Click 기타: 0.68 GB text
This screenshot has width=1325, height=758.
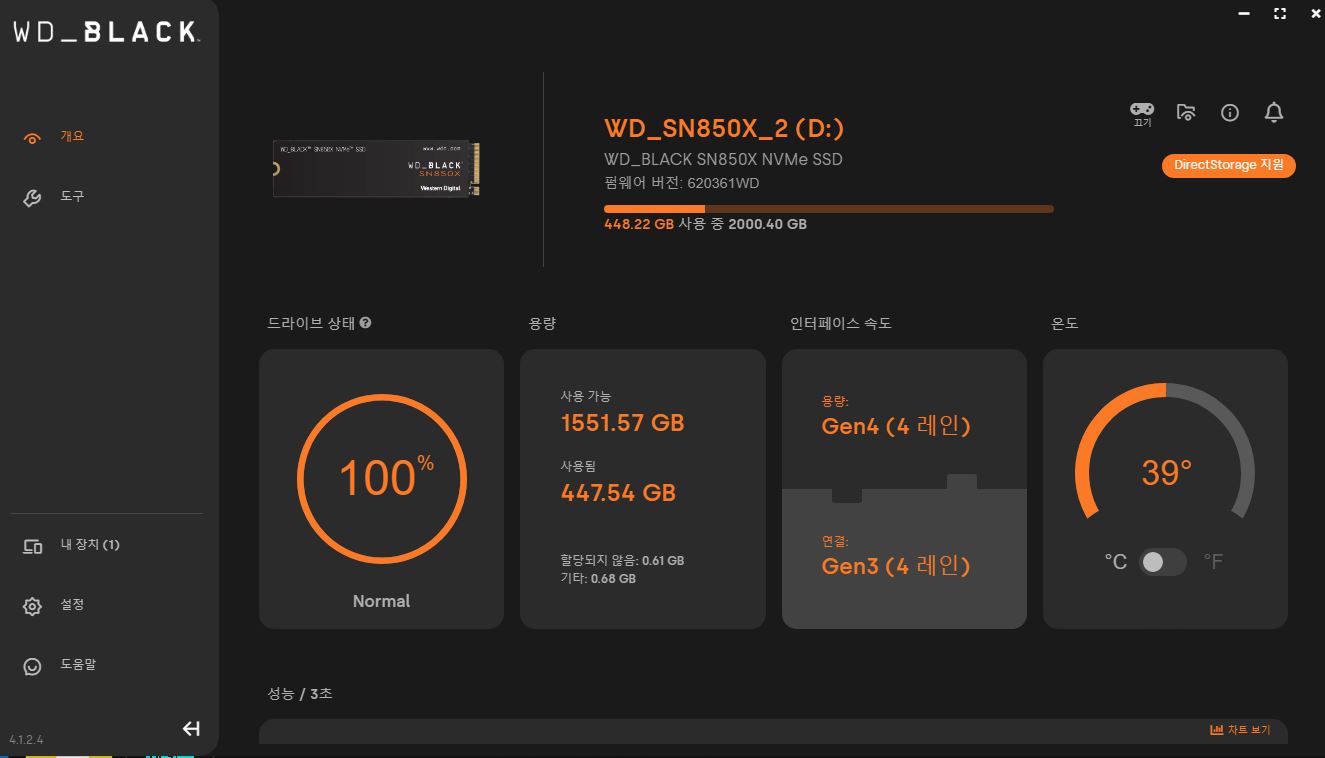point(598,579)
